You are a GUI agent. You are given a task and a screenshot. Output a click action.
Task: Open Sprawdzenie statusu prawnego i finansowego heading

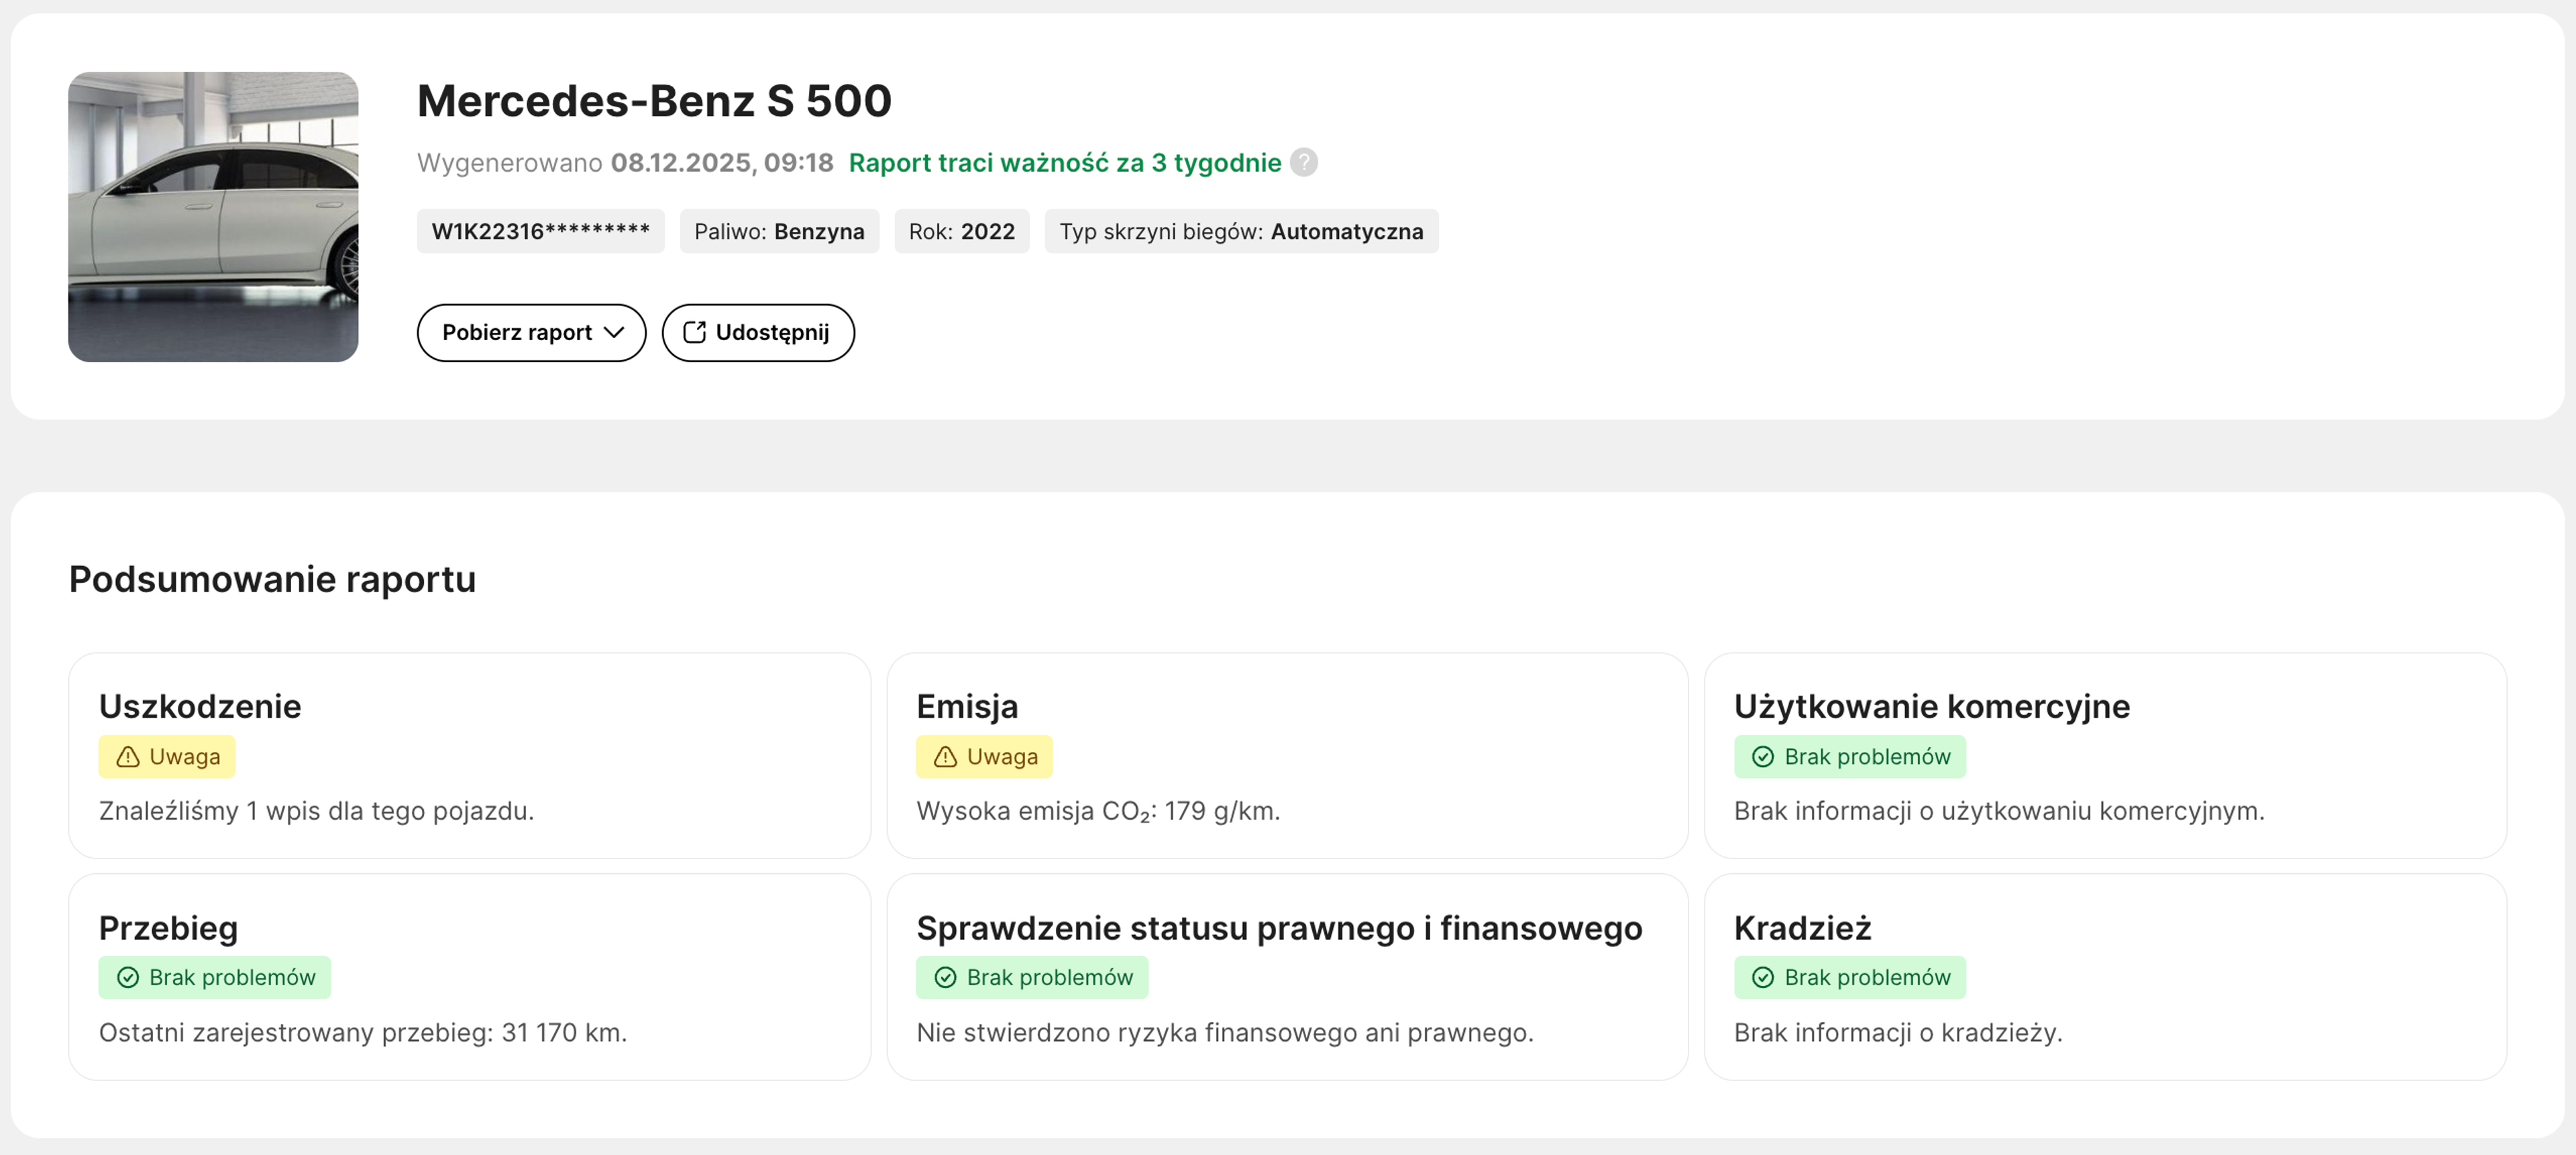[1279, 928]
